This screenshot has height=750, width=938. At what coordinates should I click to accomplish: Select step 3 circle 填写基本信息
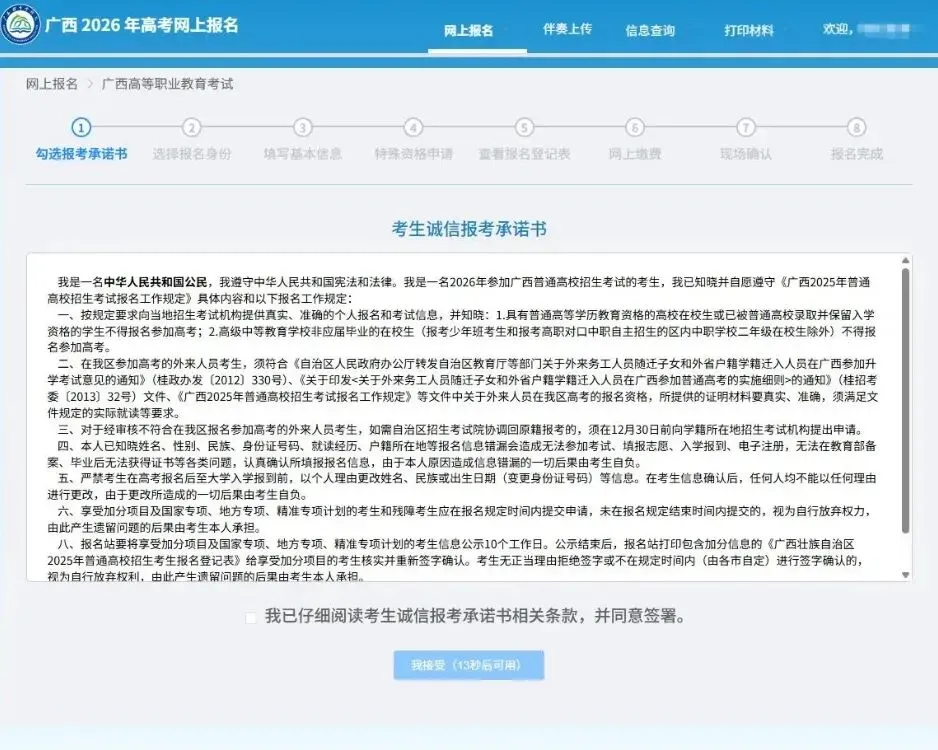[x=303, y=127]
